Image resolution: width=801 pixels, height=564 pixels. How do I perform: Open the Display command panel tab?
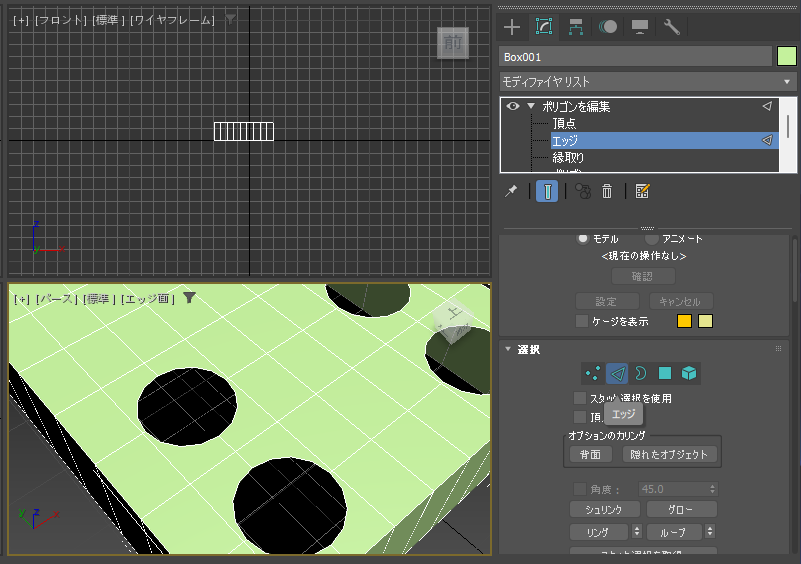coord(640,27)
